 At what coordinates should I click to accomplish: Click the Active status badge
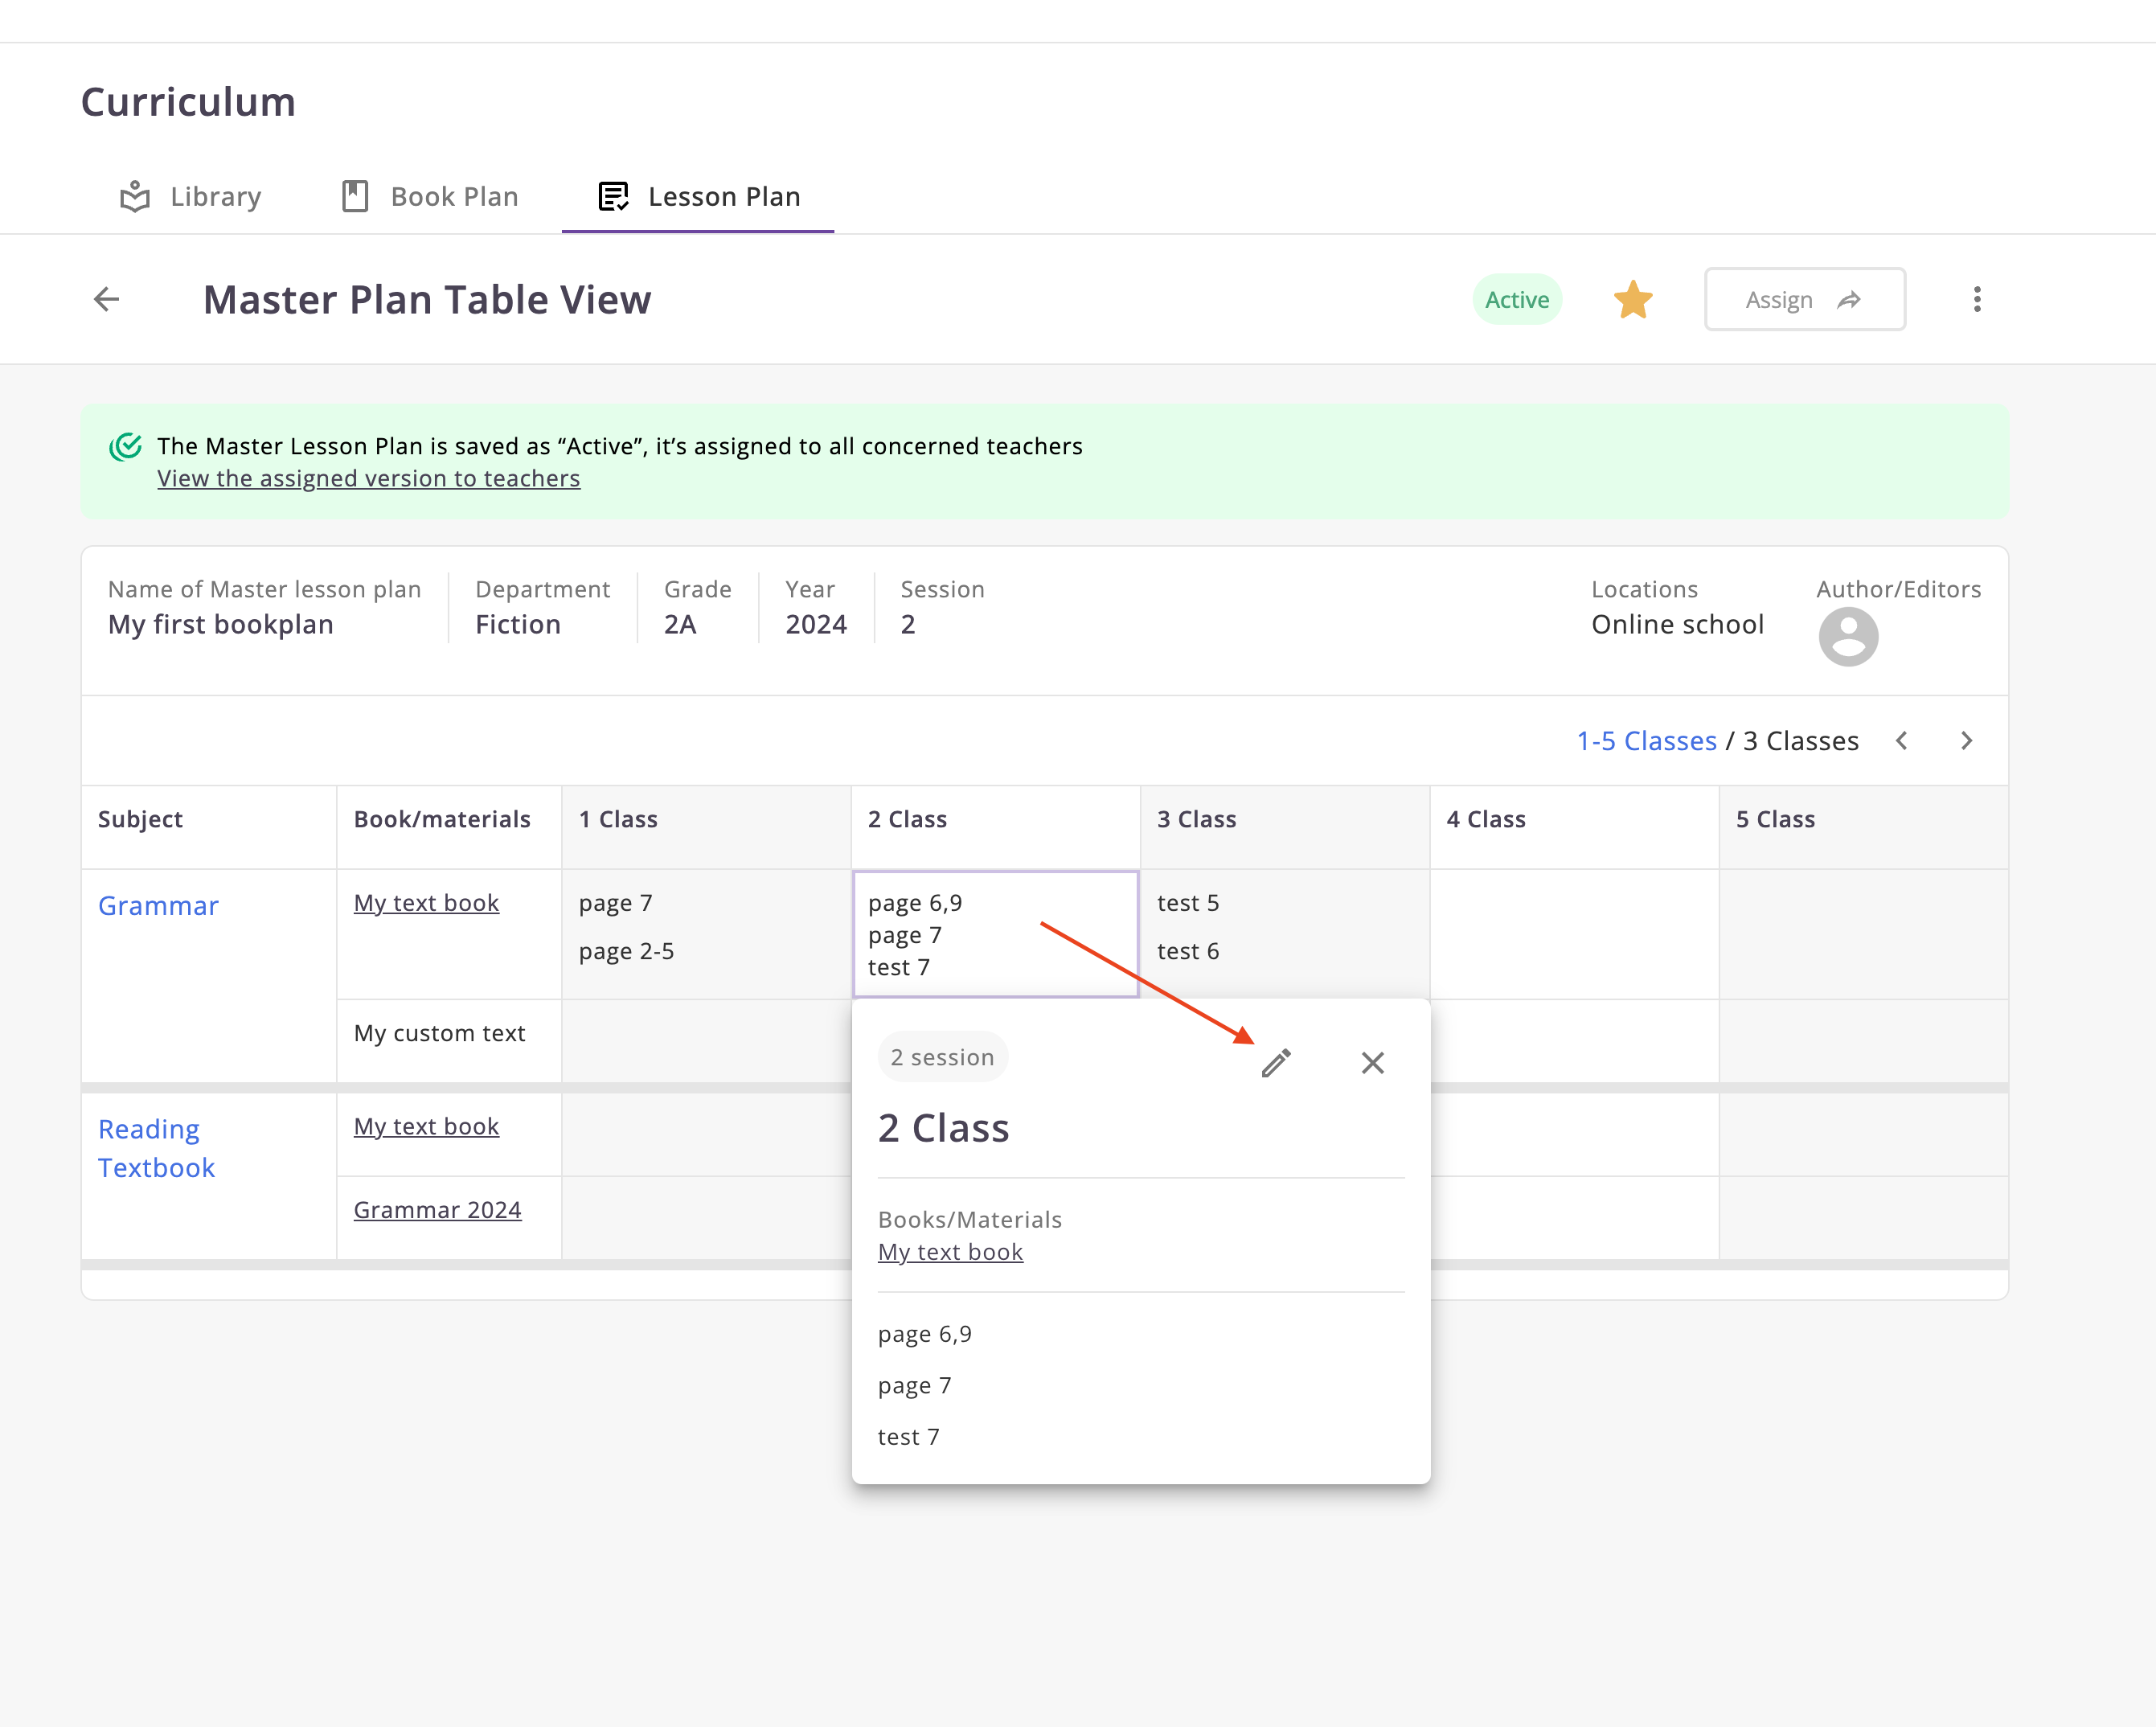[x=1516, y=300]
